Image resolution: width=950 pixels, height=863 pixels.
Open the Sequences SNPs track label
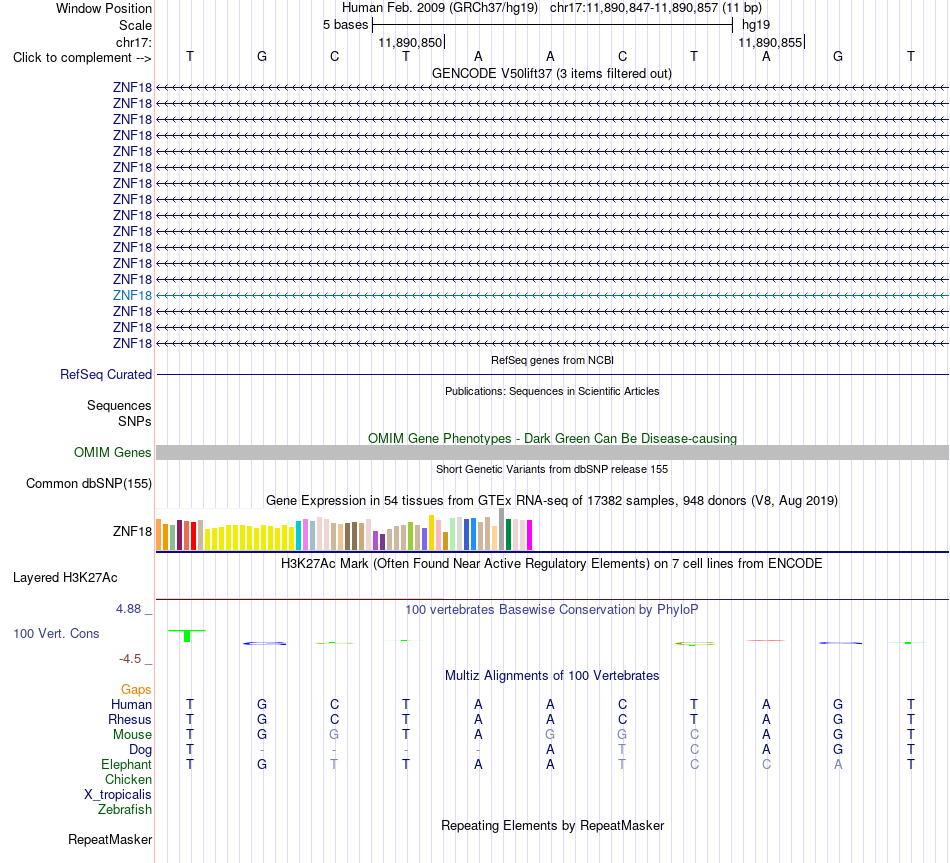(x=119, y=413)
